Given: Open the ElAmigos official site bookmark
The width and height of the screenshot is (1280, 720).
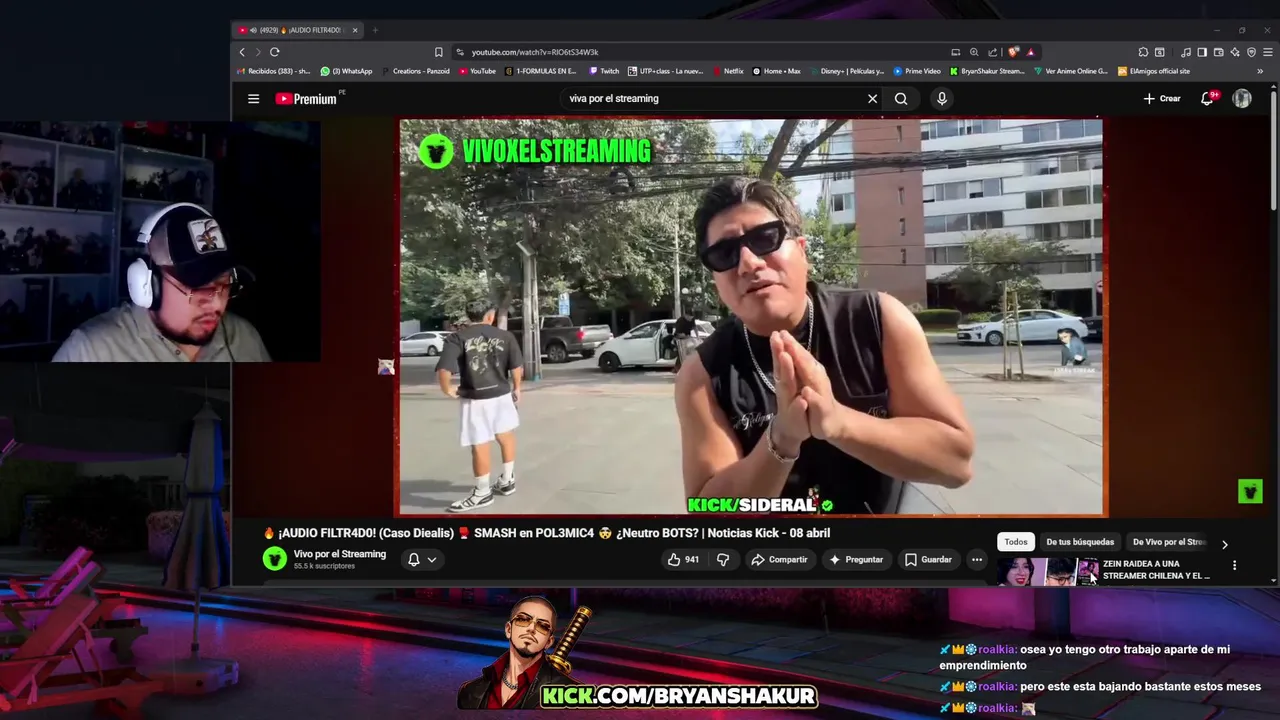Looking at the screenshot, I should coord(1154,71).
